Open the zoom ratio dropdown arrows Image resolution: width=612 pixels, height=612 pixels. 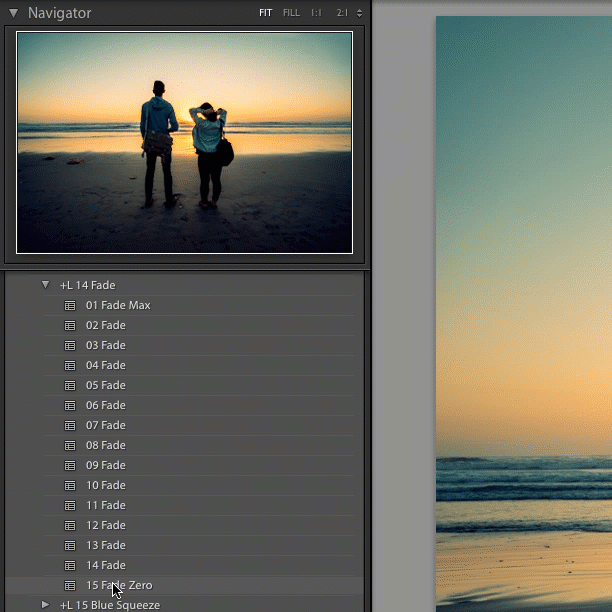[359, 13]
